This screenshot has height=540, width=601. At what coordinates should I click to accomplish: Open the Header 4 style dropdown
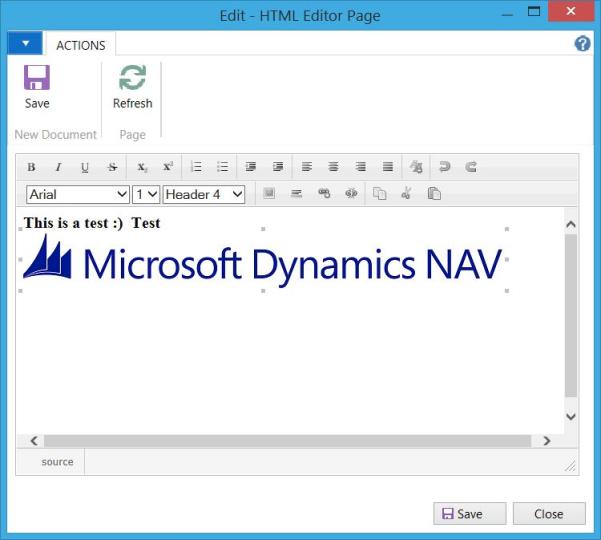pyautogui.click(x=204, y=194)
